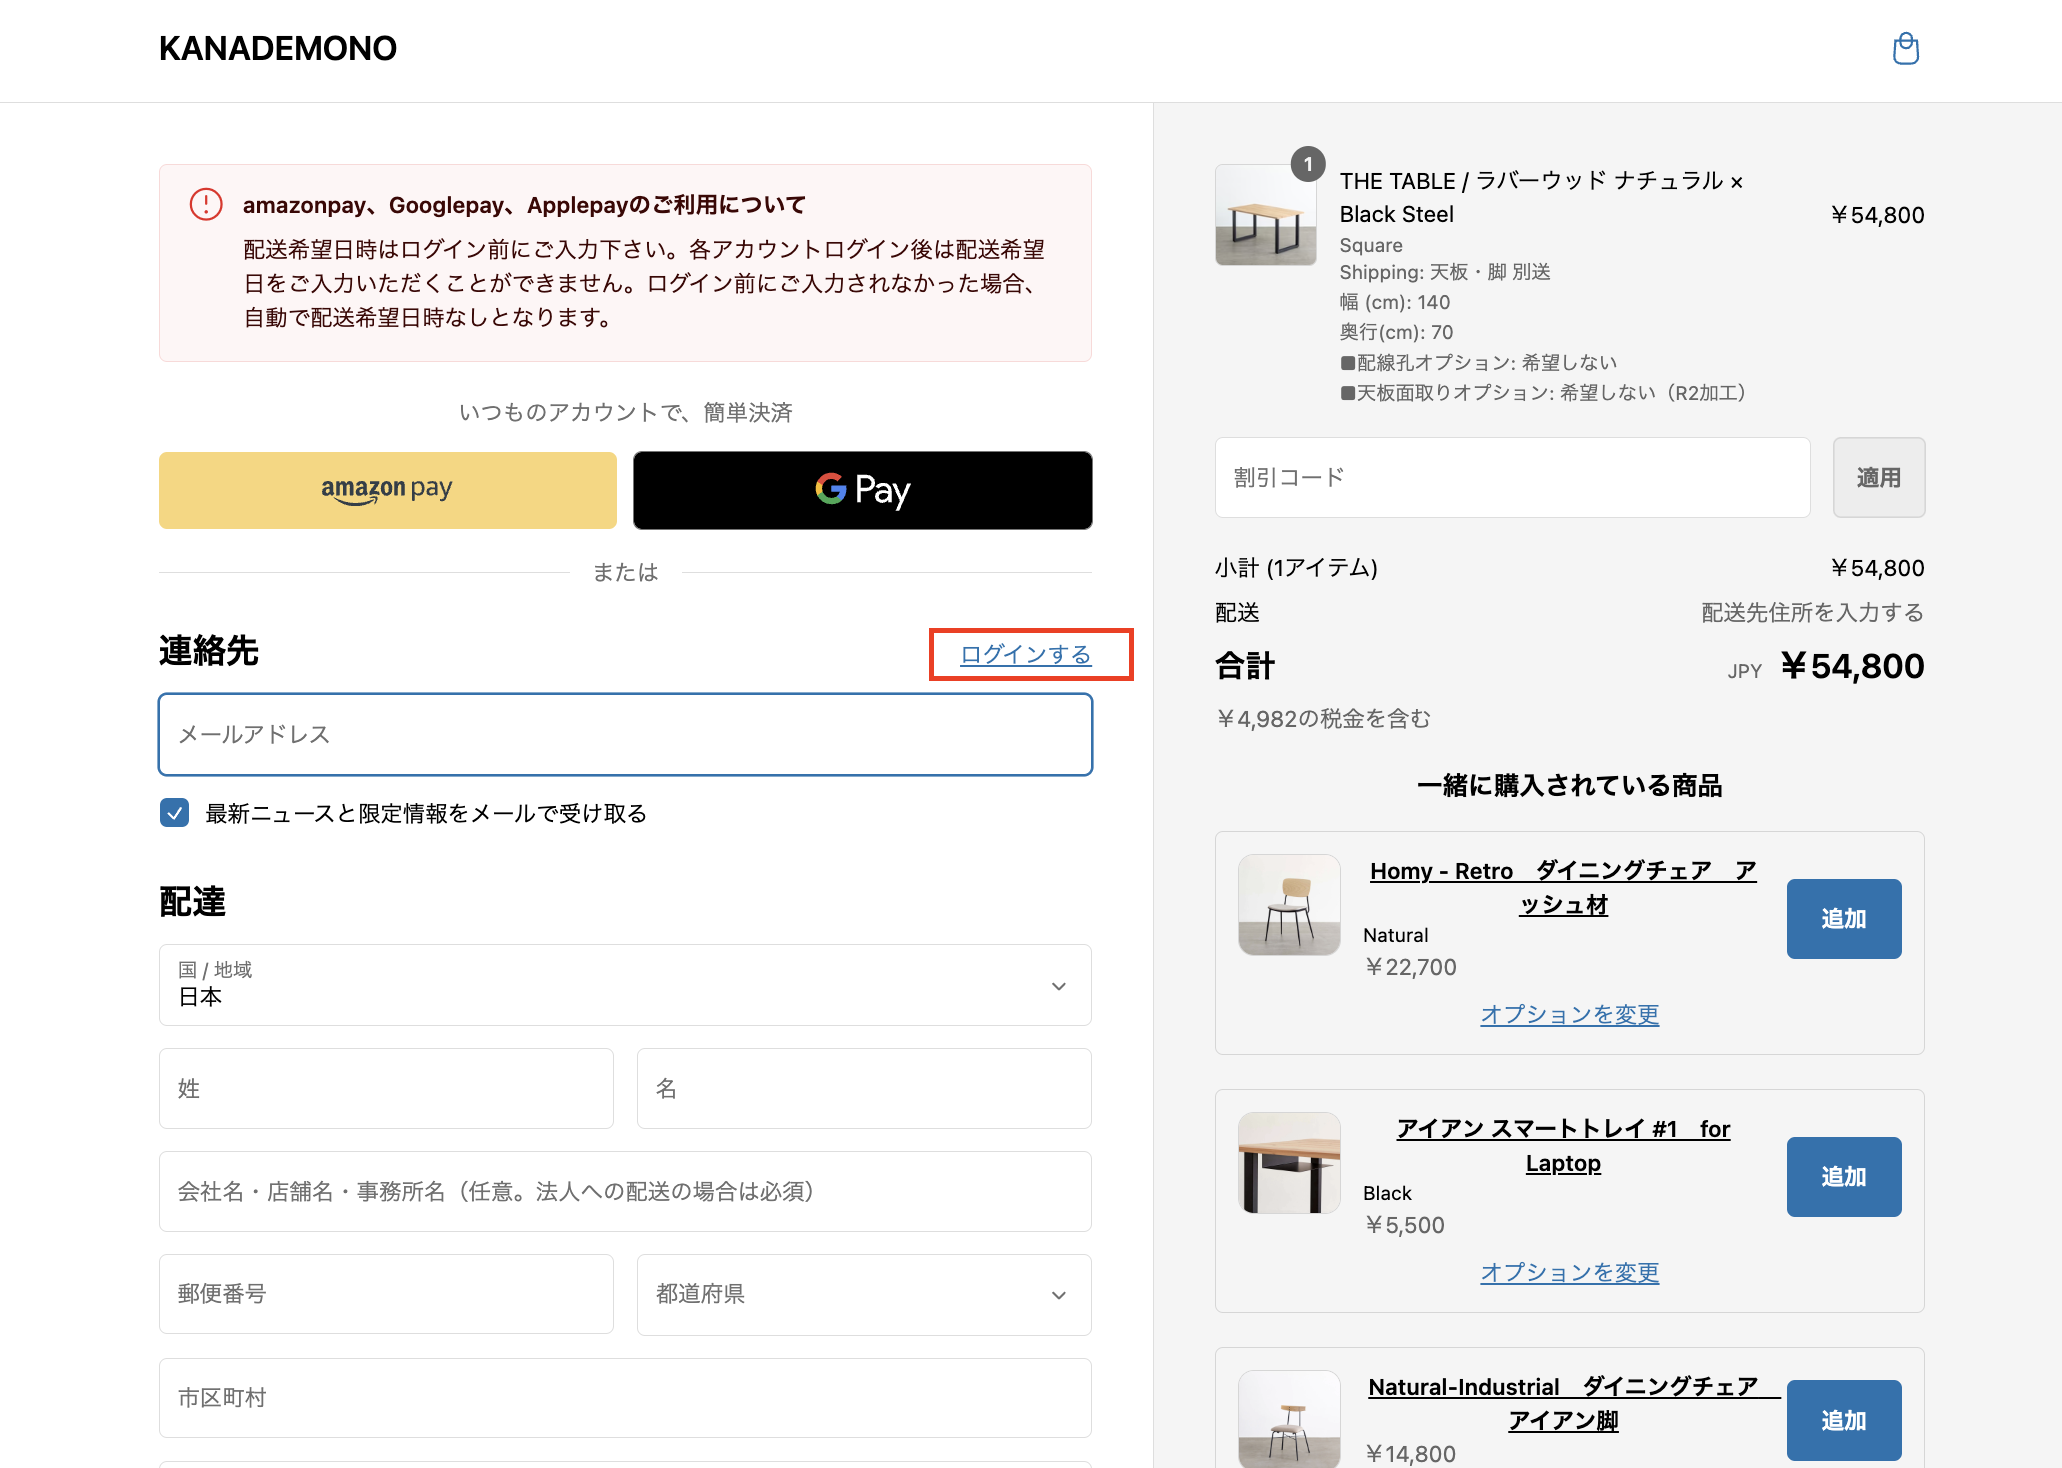Pay with the Amazon Pay button
Viewport: 2062px width, 1468px height.
[387, 490]
